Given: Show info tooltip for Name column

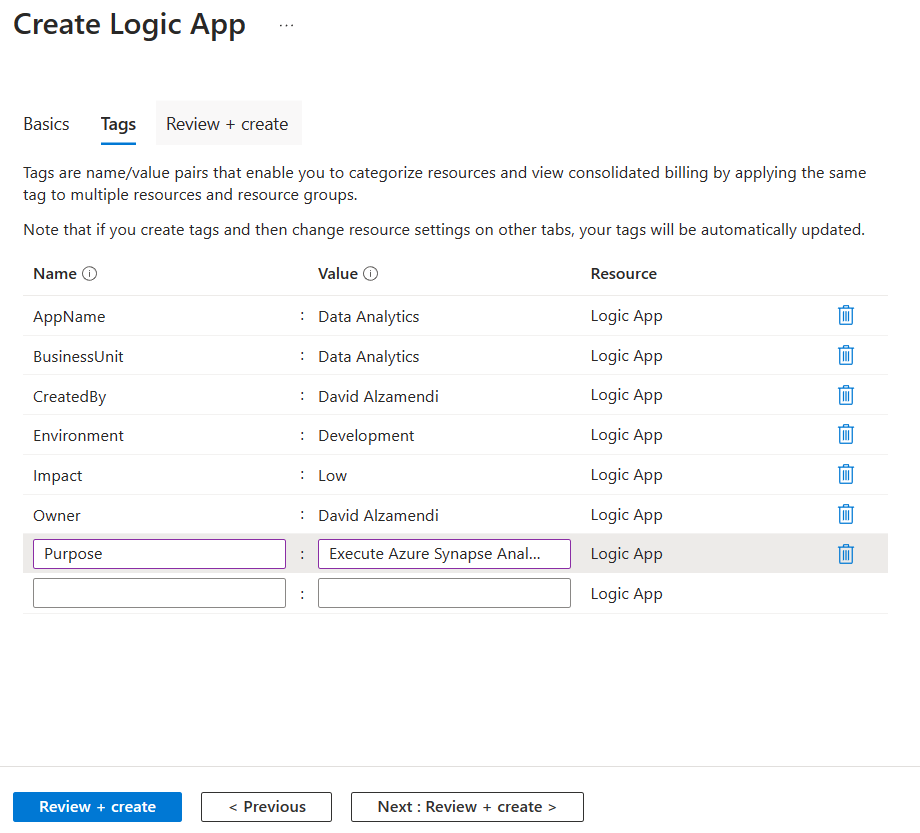Looking at the screenshot, I should [89, 273].
